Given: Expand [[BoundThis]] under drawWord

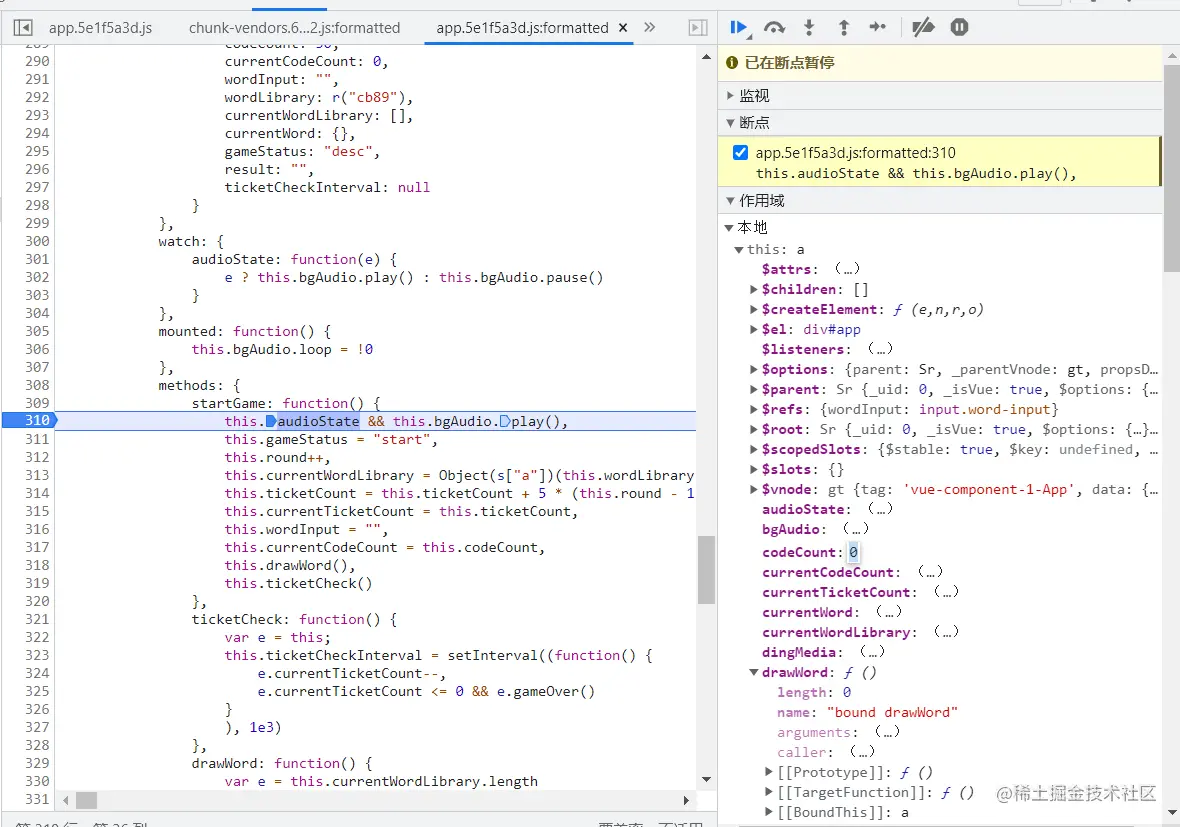Looking at the screenshot, I should point(769,812).
